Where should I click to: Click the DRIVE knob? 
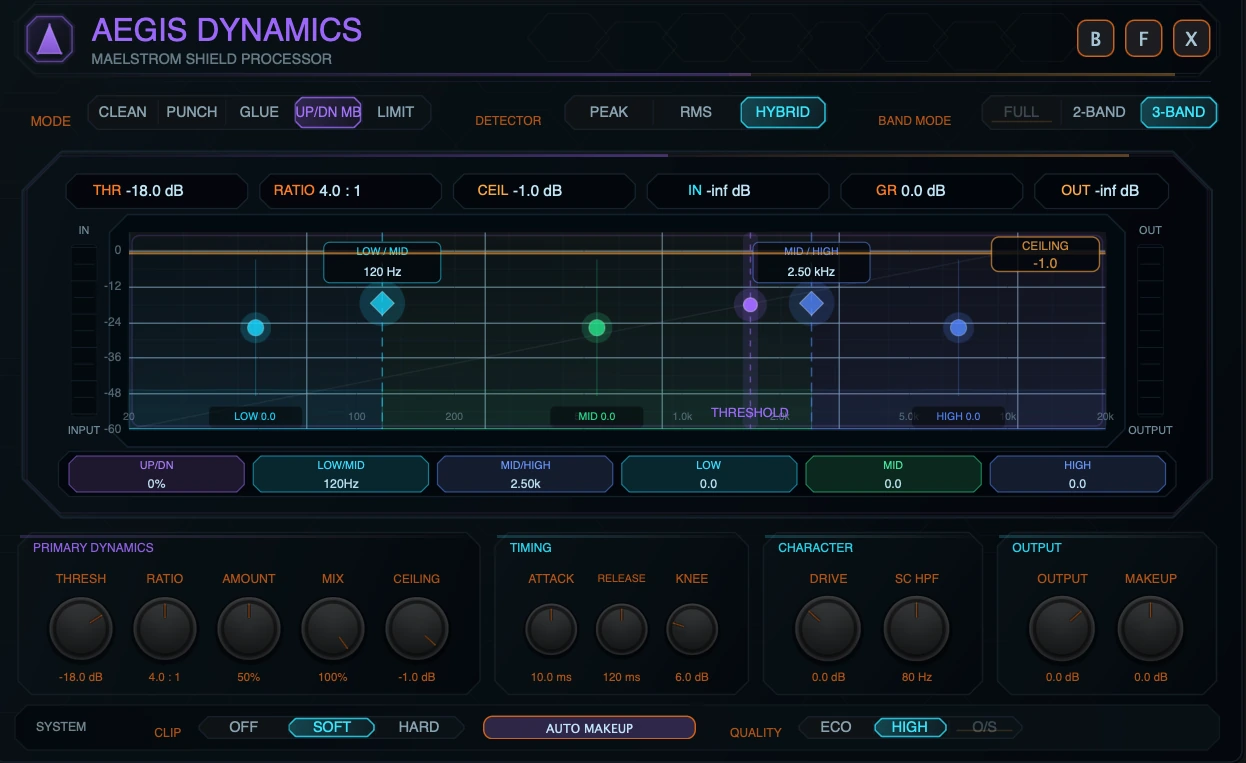coord(828,629)
